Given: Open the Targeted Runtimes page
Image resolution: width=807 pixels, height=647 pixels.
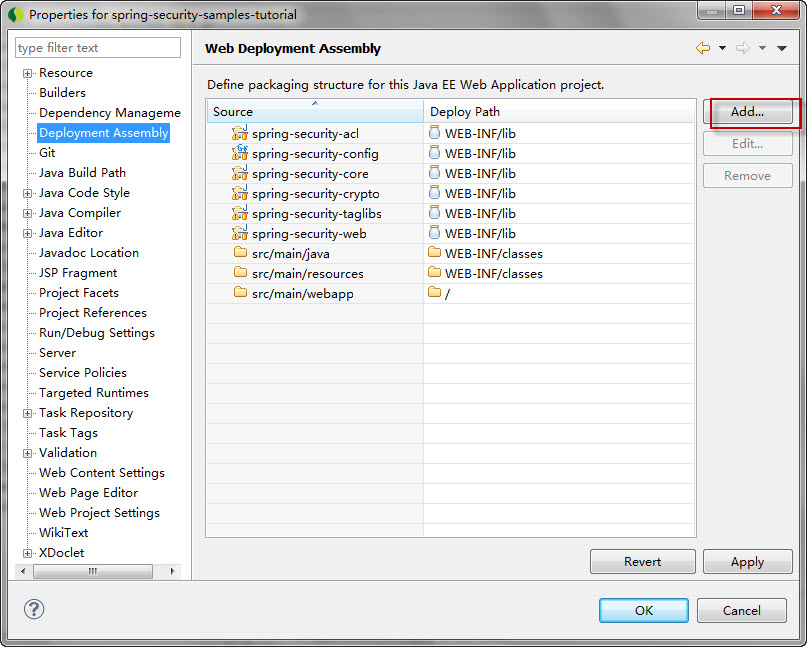Looking at the screenshot, I should (x=94, y=393).
